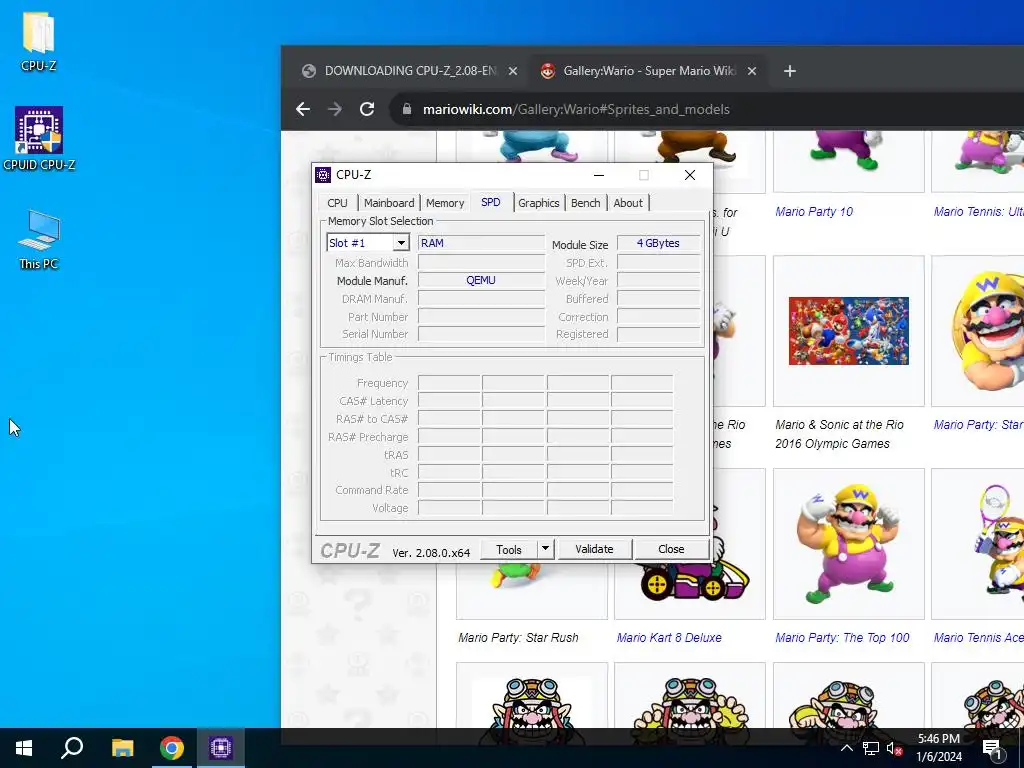Select the Gallery:Wario Super Mario Wiki tab

(x=649, y=71)
